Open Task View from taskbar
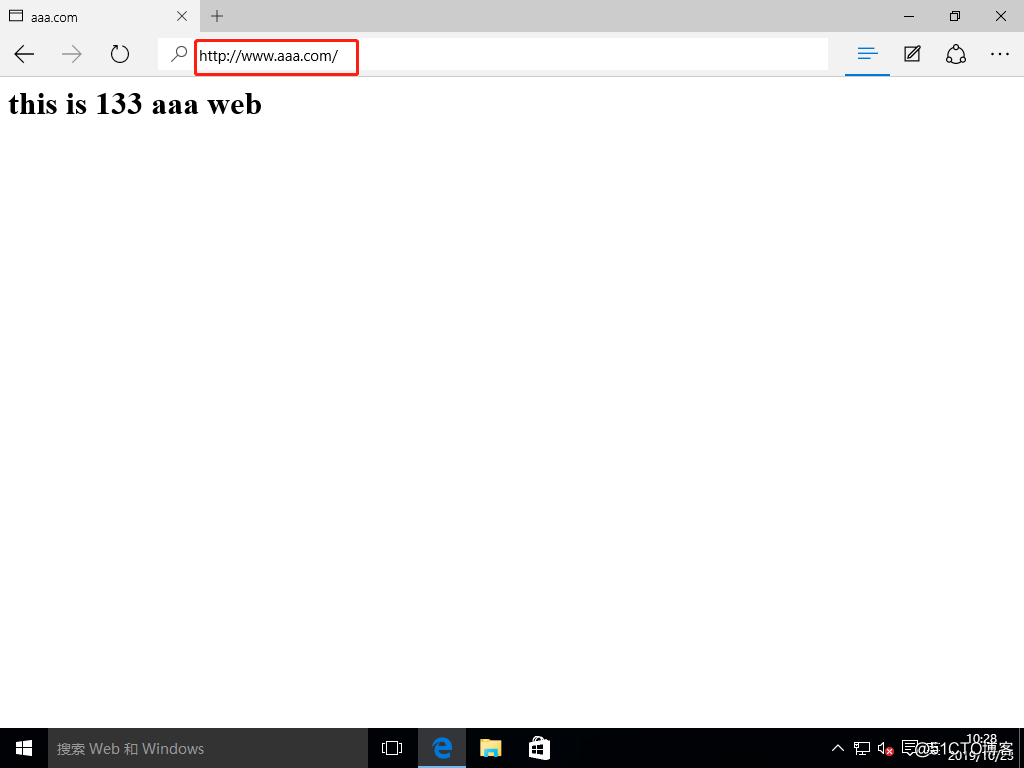 click(392, 748)
